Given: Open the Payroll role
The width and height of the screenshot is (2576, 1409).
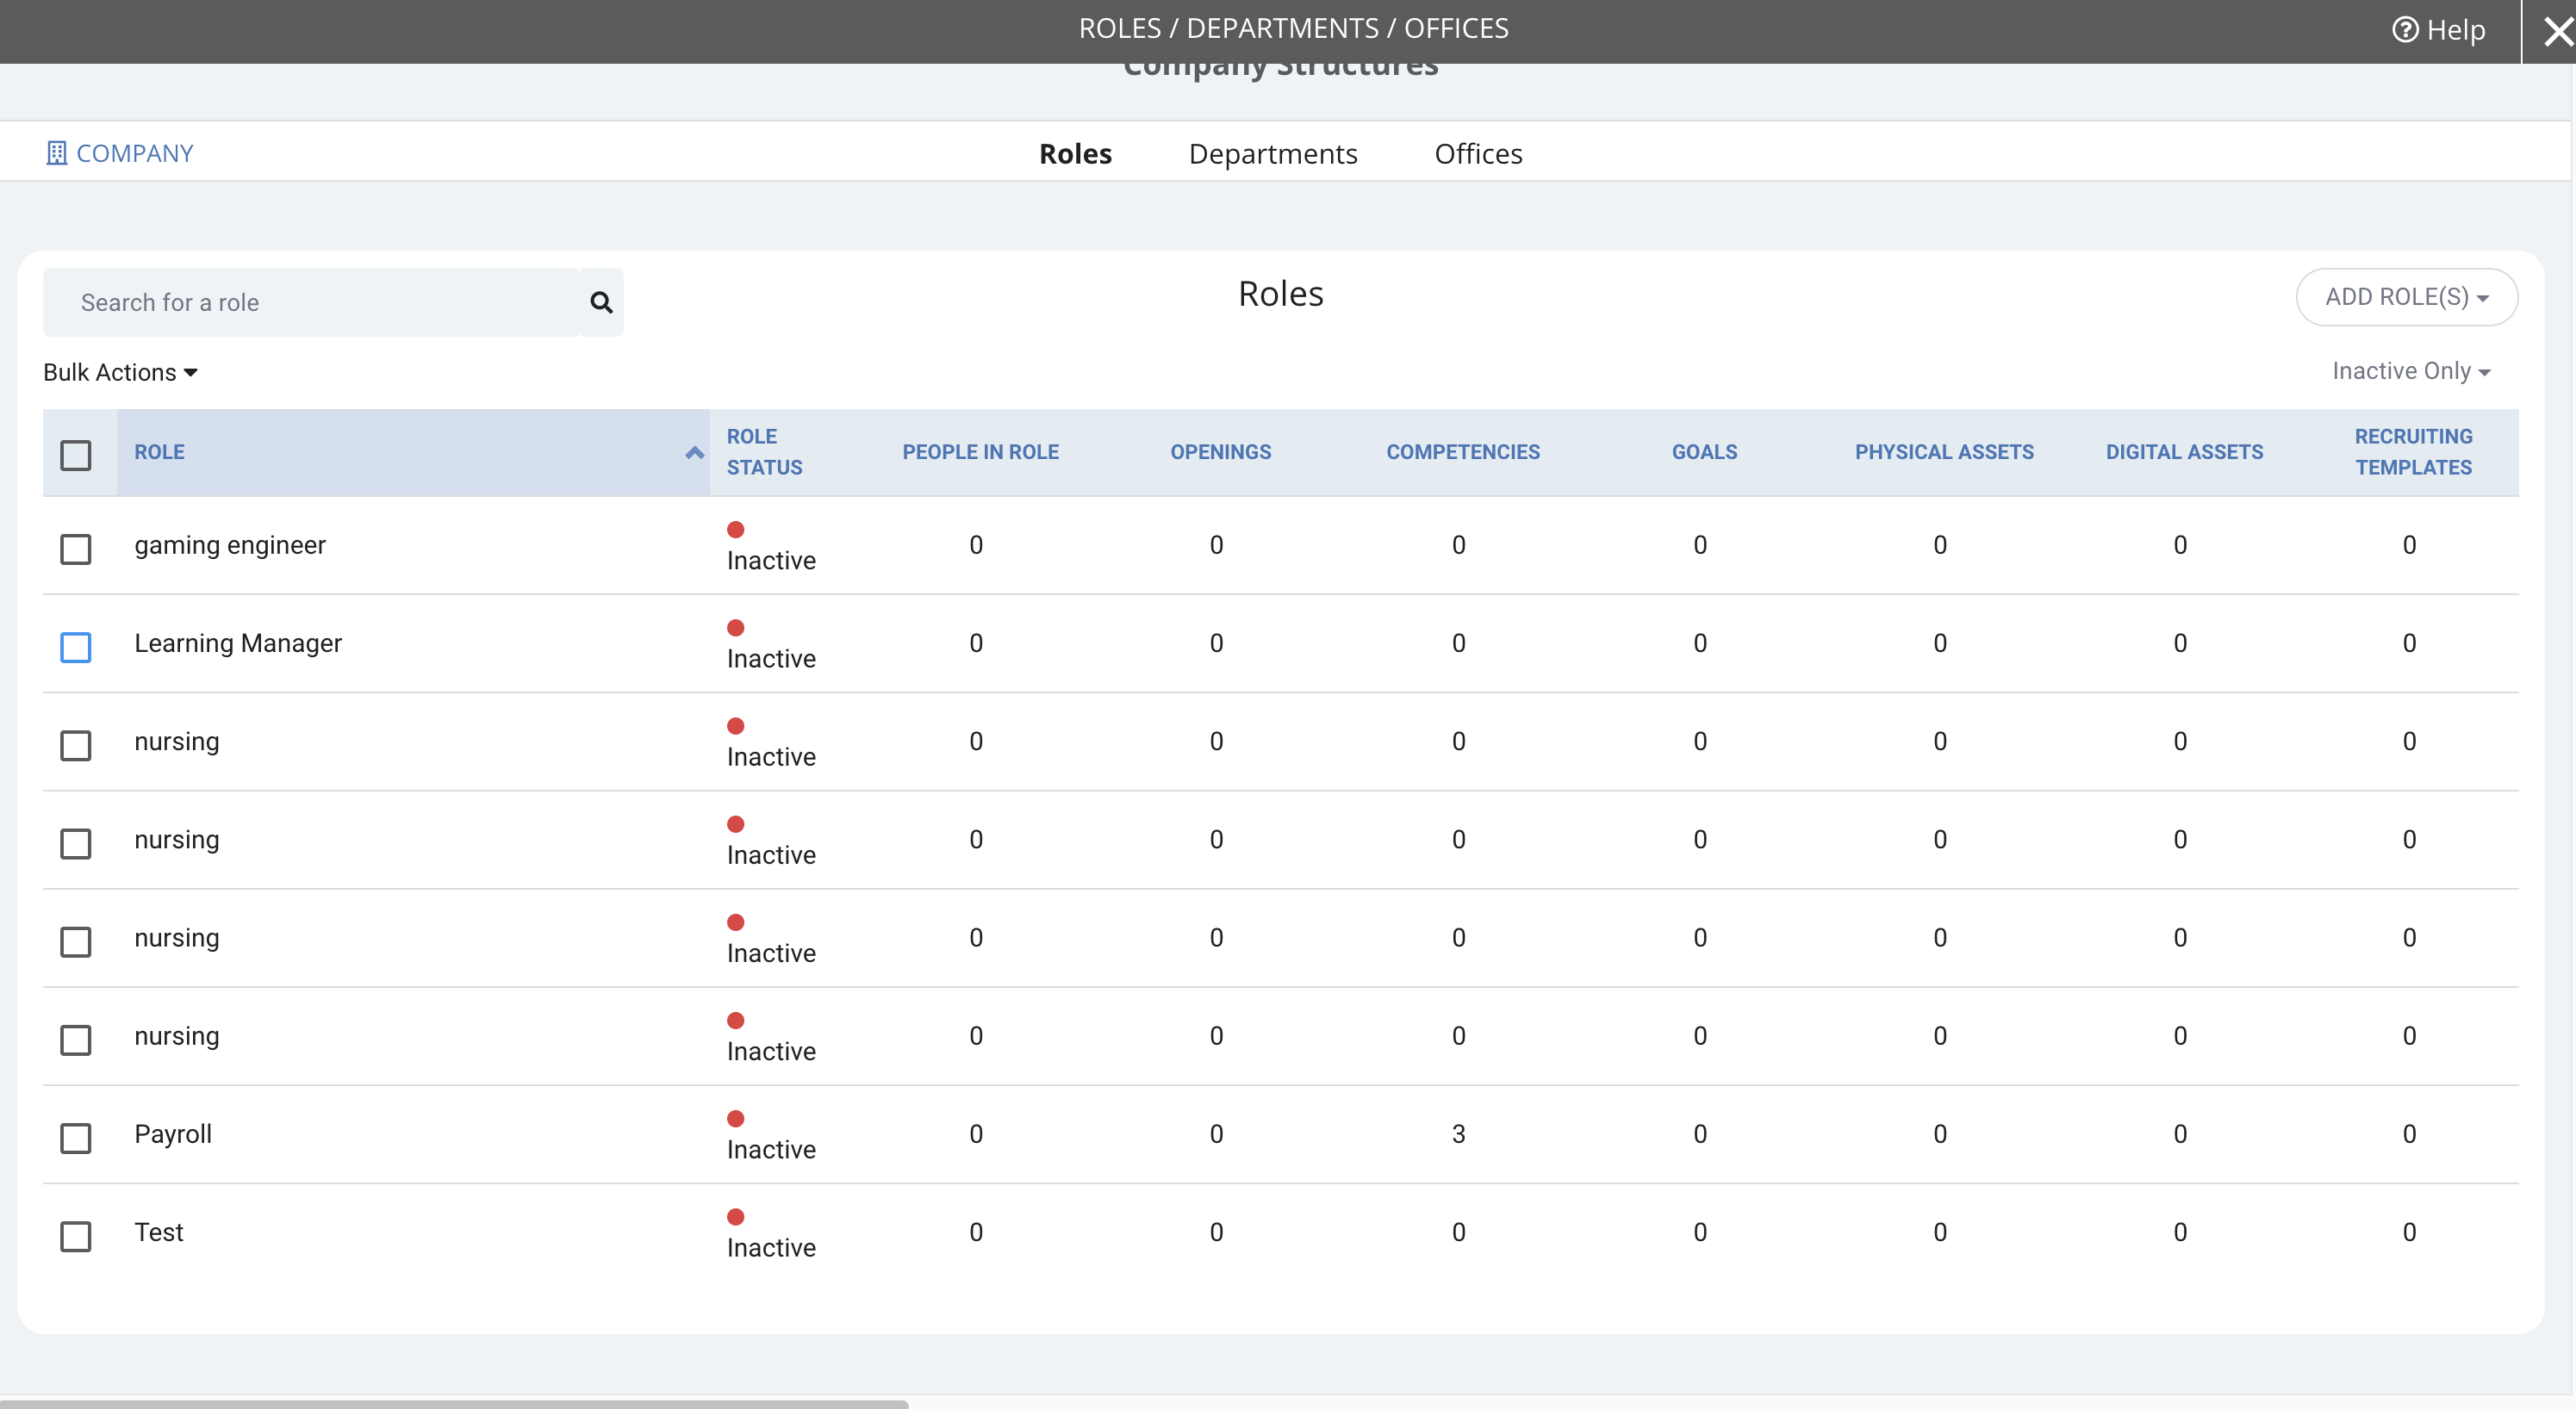Looking at the screenshot, I should (x=173, y=1134).
